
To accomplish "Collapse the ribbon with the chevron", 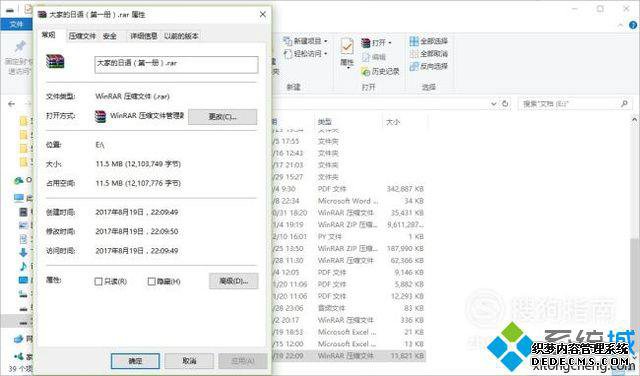I will pyautogui.click(x=620, y=25).
